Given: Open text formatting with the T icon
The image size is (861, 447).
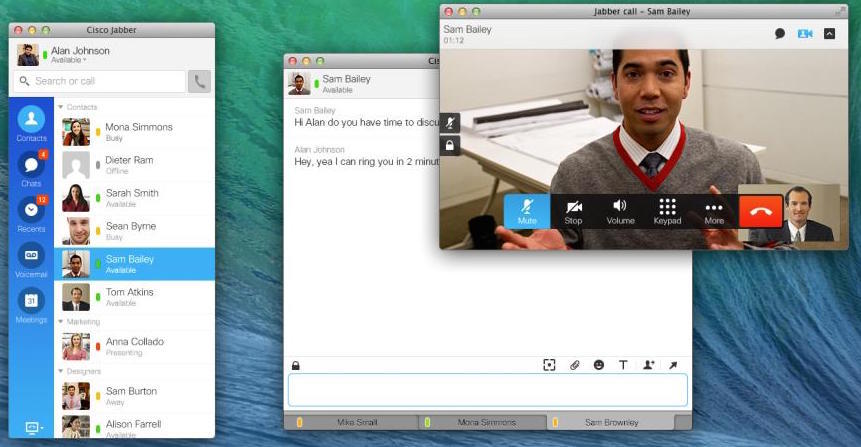Looking at the screenshot, I should pyautogui.click(x=623, y=365).
